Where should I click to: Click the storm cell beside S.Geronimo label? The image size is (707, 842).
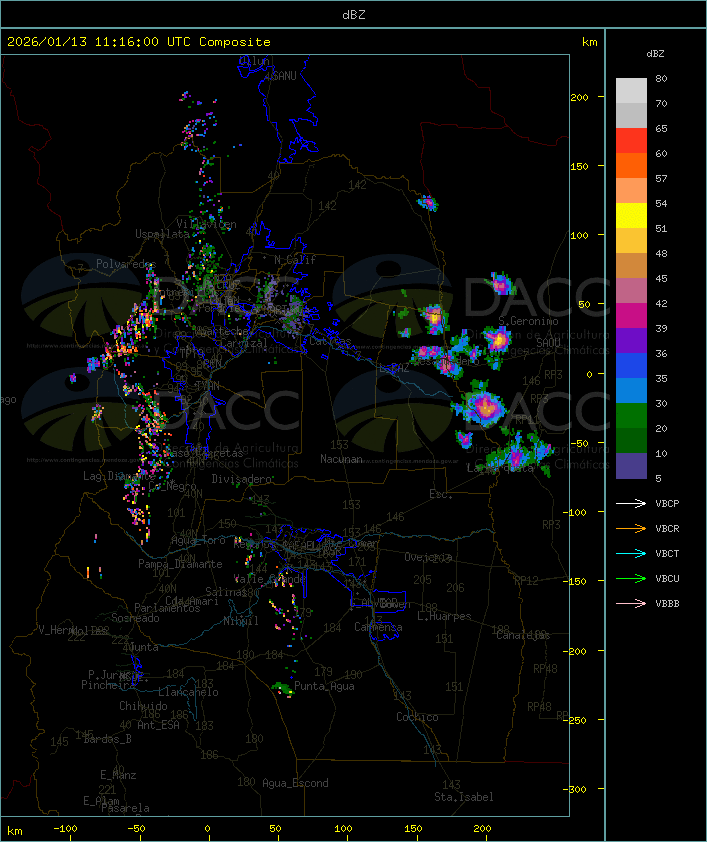click(x=497, y=339)
